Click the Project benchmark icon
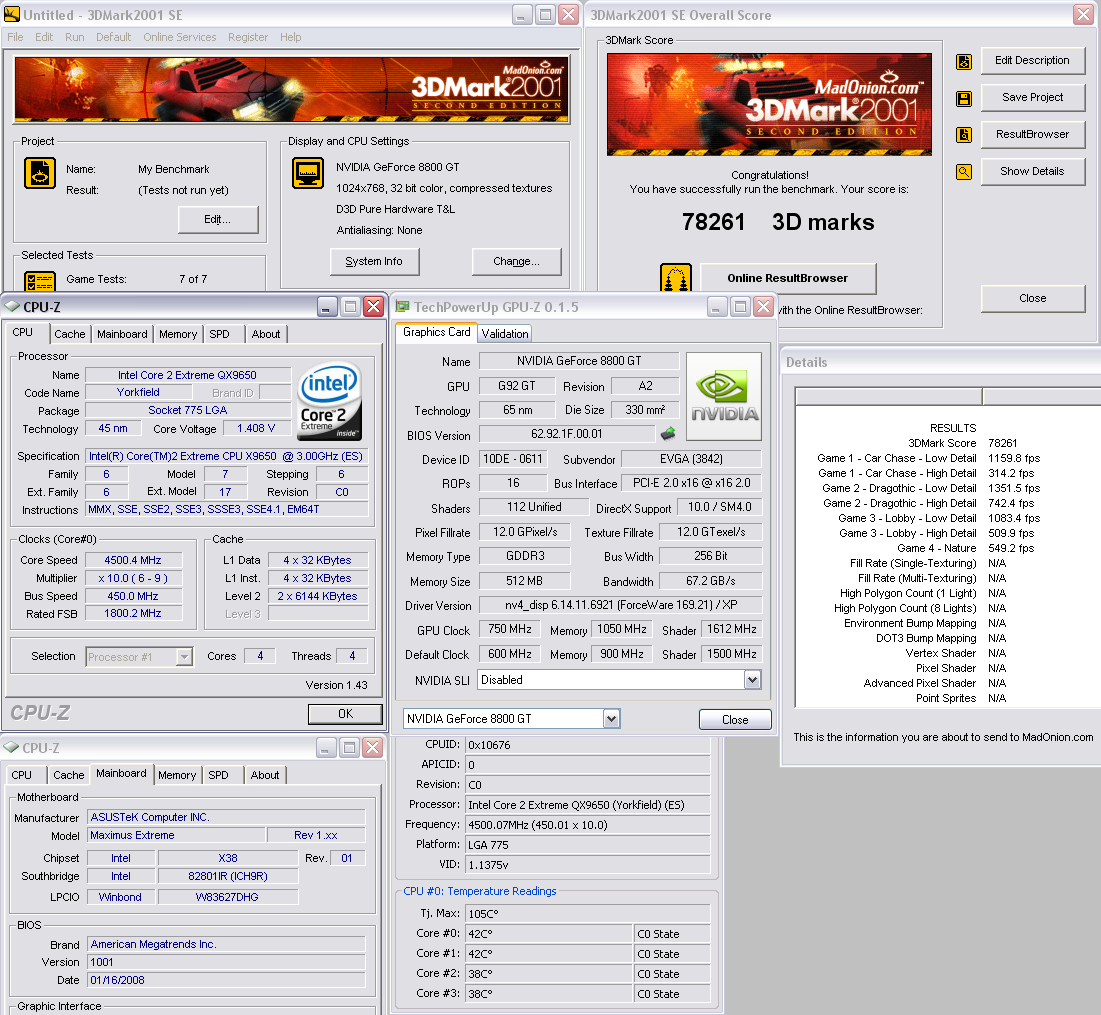The width and height of the screenshot is (1101, 1015). pyautogui.click(x=40, y=173)
